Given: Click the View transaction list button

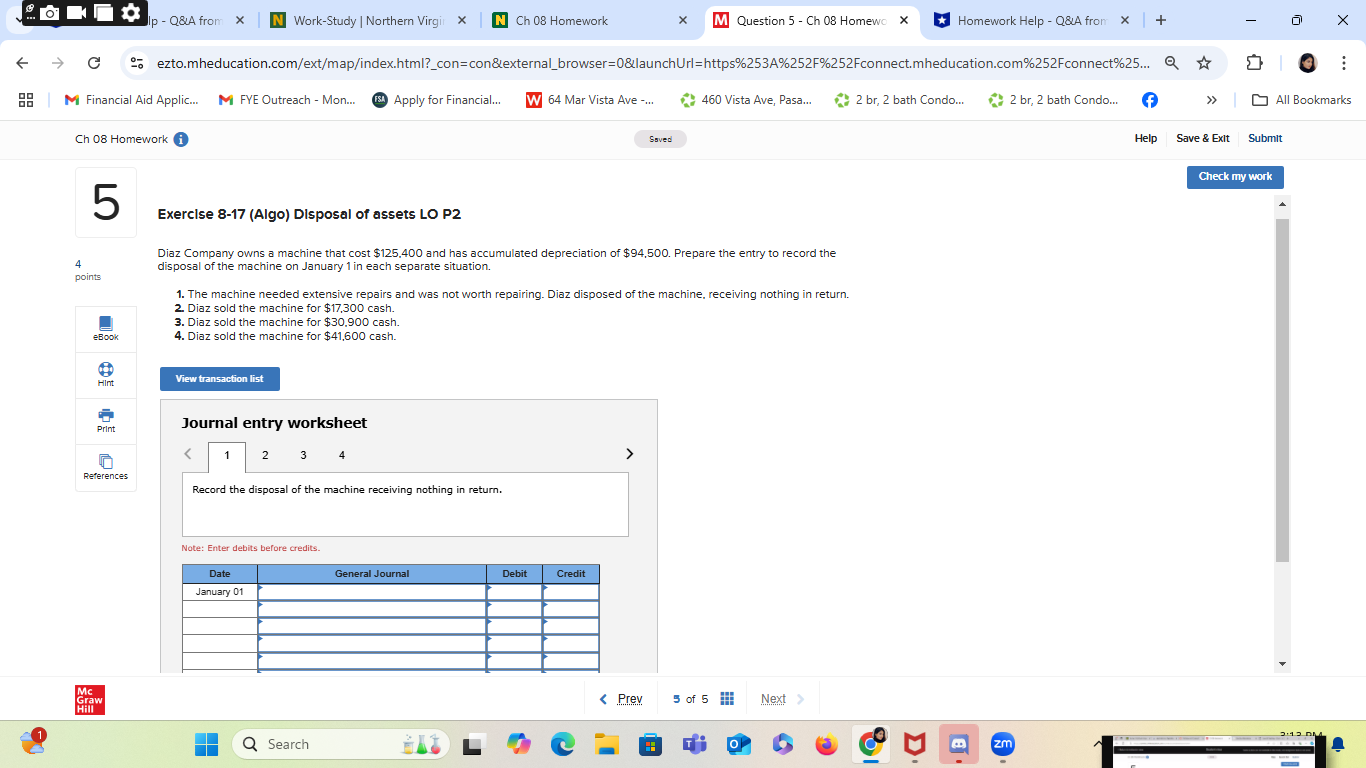Looking at the screenshot, I should [x=219, y=379].
